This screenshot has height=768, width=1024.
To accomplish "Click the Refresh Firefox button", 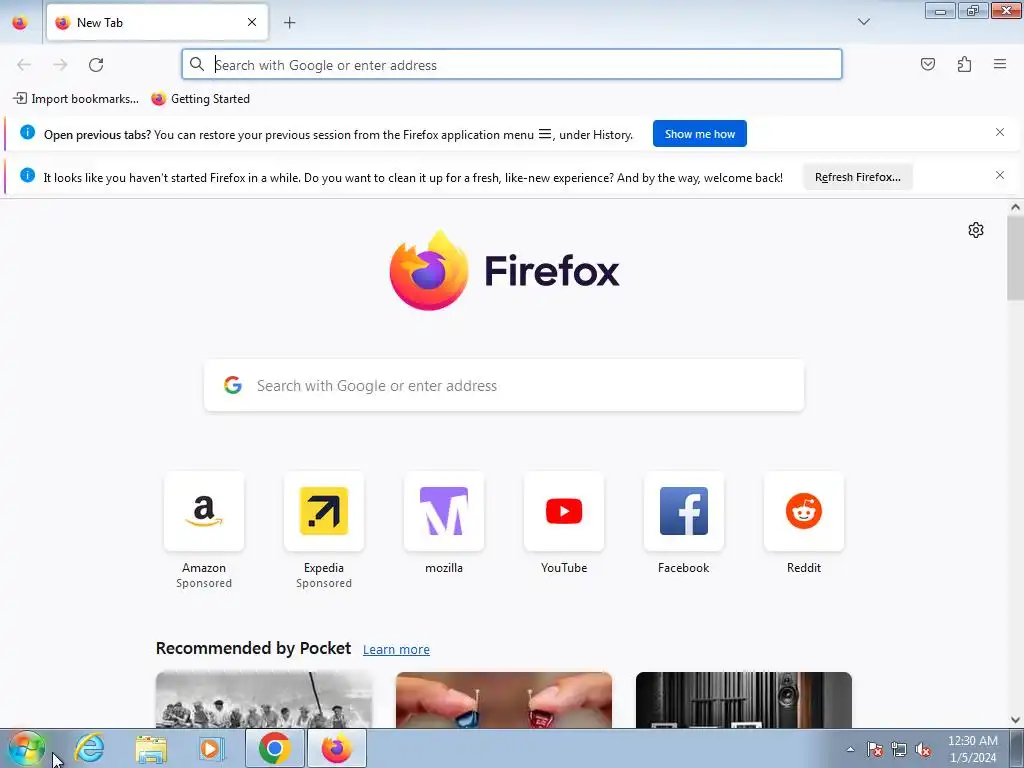I will tap(857, 177).
